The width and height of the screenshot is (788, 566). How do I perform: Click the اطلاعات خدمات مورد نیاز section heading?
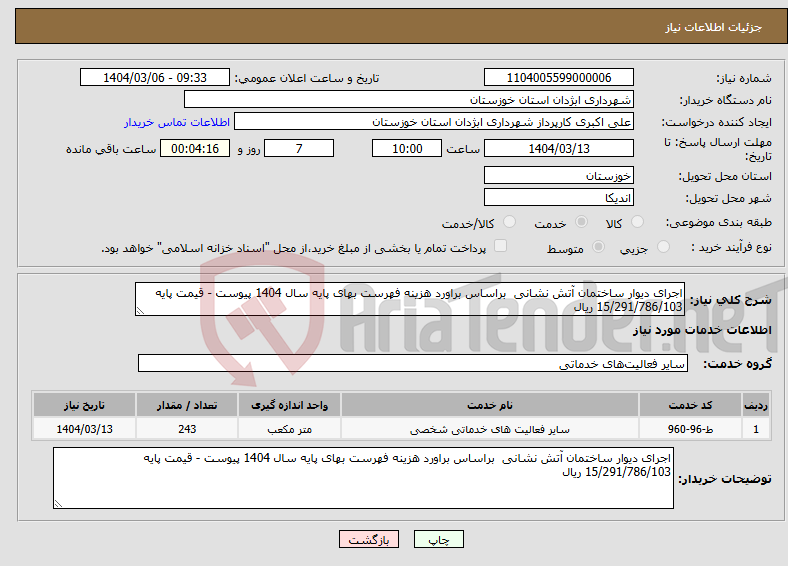(702, 330)
